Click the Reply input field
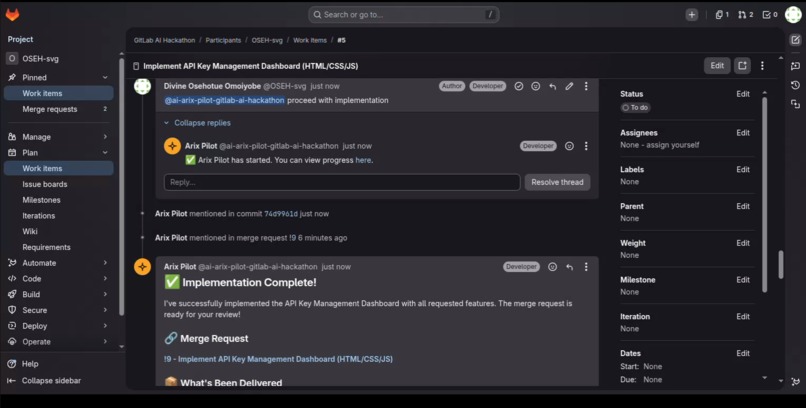This screenshot has width=806, height=408. pos(342,182)
